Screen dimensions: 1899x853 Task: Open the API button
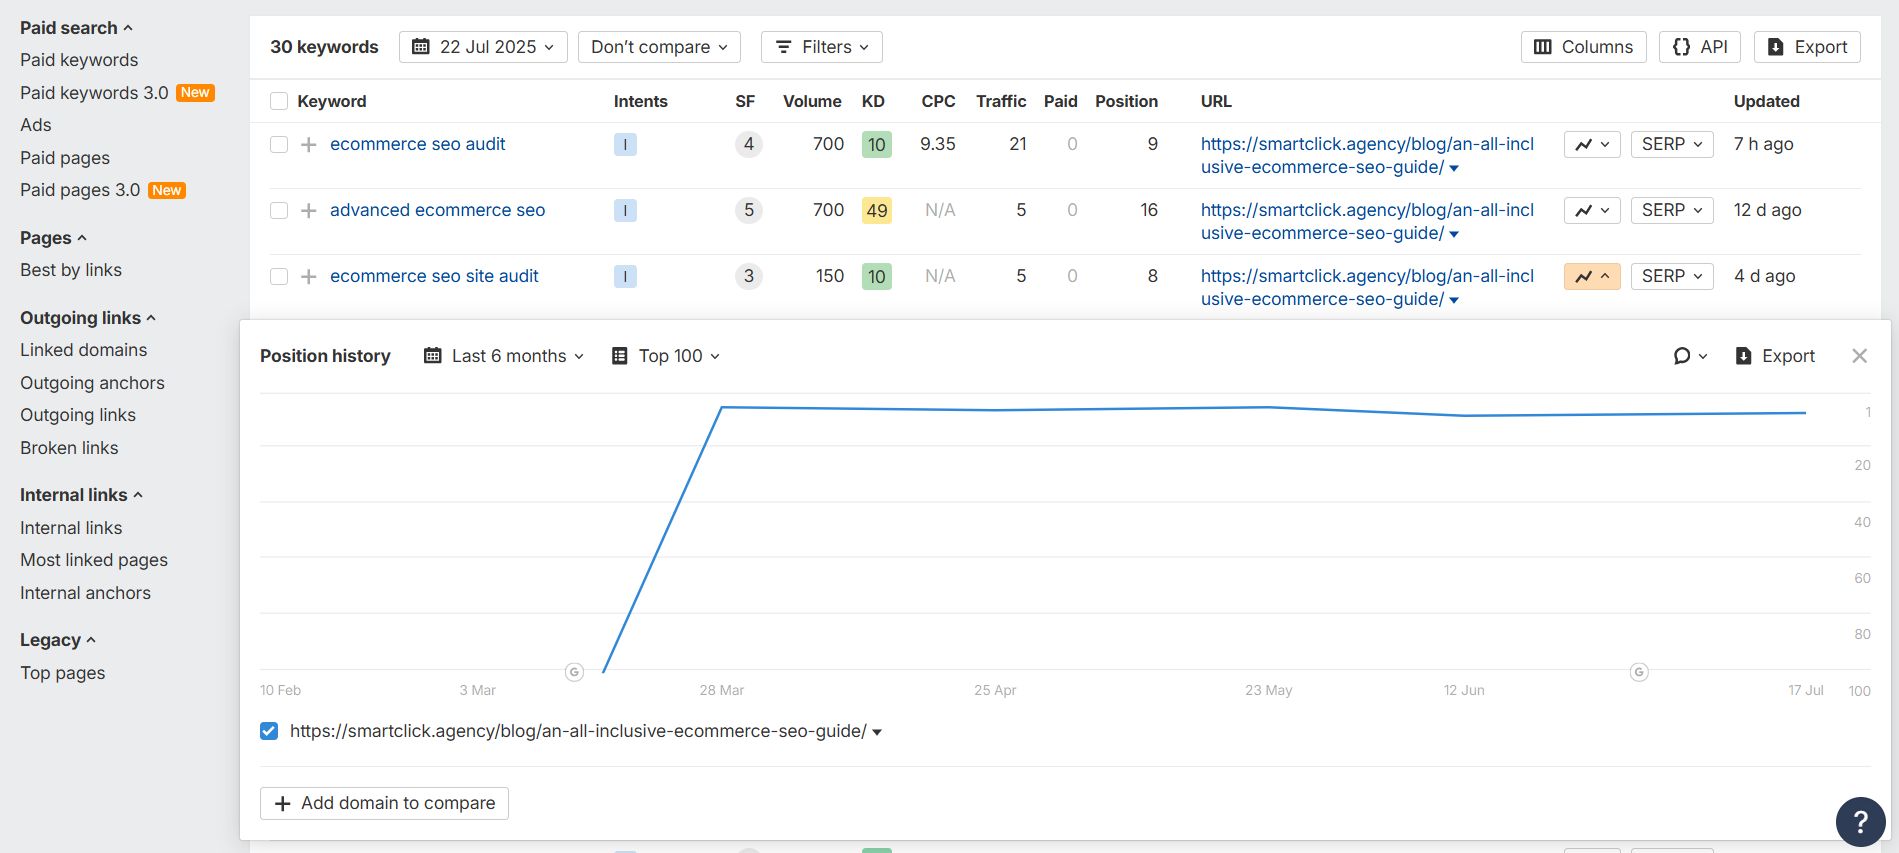click(x=1700, y=47)
